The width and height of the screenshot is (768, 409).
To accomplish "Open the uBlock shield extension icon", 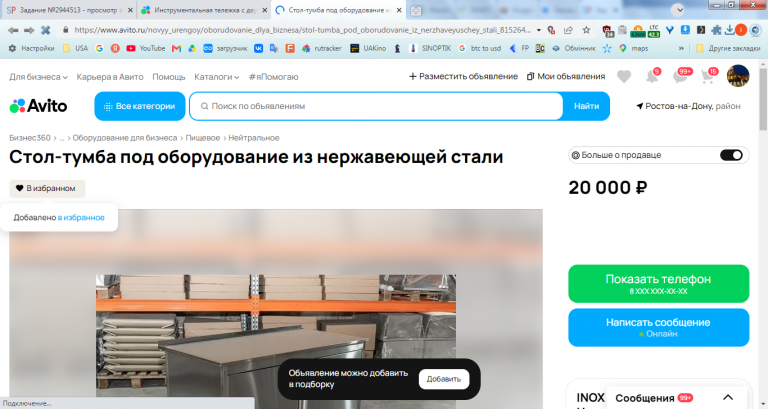I will coord(607,31).
